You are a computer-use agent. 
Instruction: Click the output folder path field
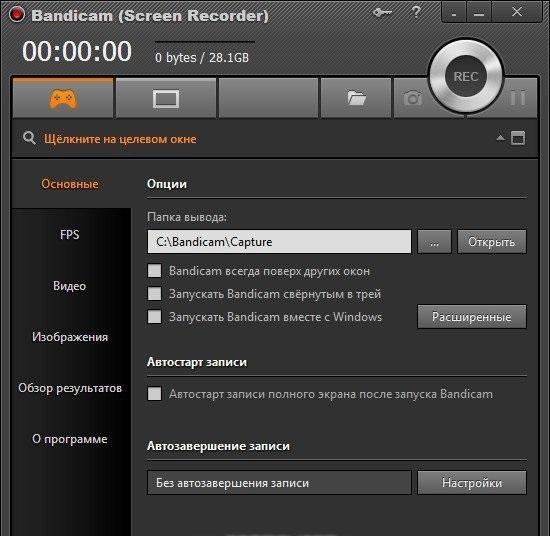coord(279,242)
